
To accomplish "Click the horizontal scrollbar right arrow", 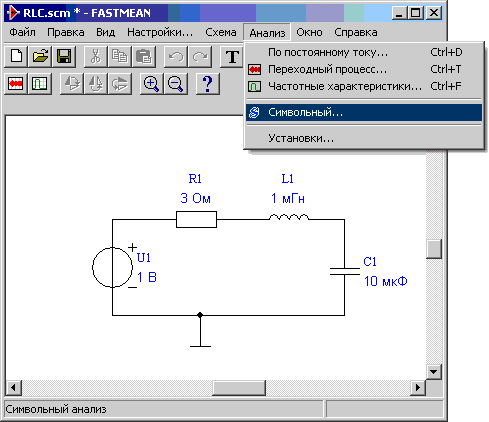I will tap(418, 388).
